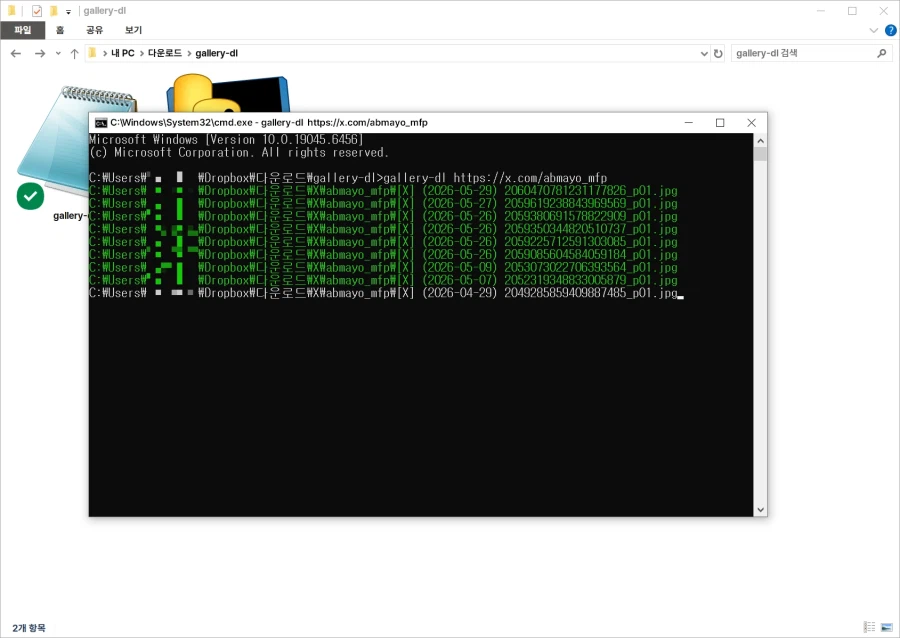Go forward with the right arrow button
Image resolution: width=900 pixels, height=638 pixels.
point(40,53)
